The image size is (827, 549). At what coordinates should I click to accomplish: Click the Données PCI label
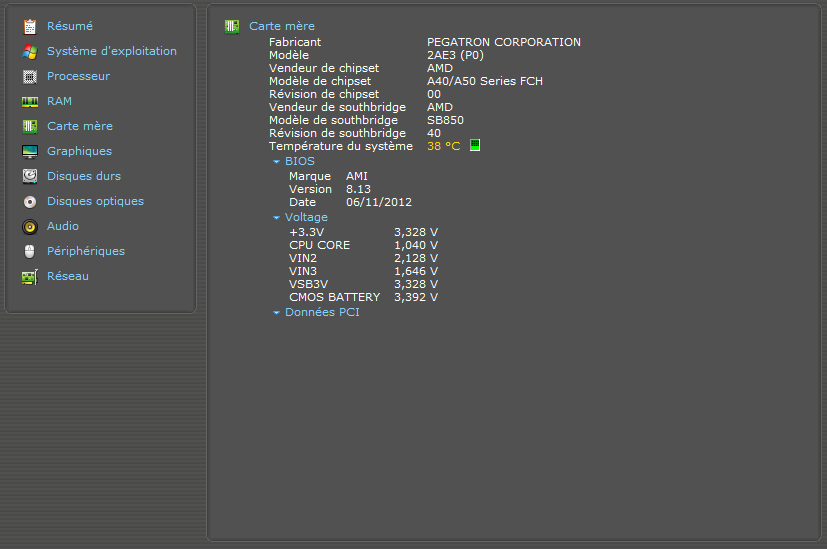click(322, 312)
